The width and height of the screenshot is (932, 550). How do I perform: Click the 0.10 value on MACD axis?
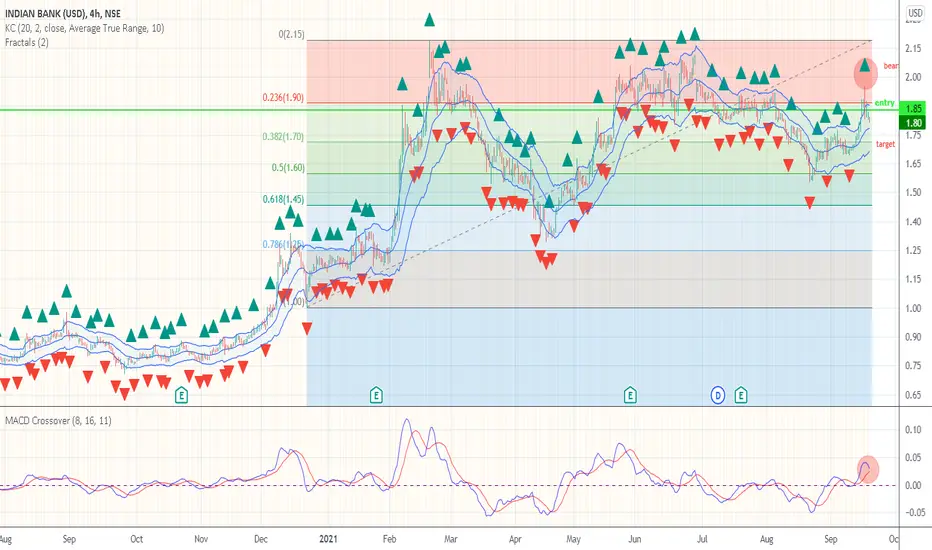914,429
